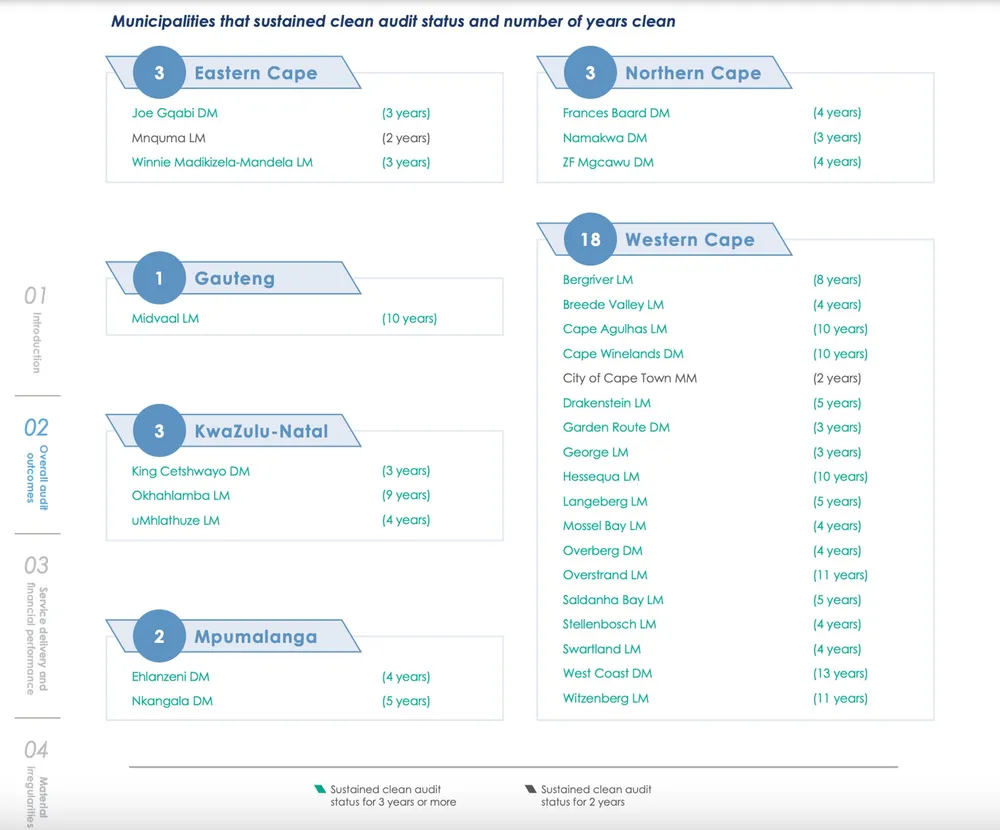Click the King Cetshwayo DM entry
Screen dimensions: 1000x830
[x=191, y=471]
